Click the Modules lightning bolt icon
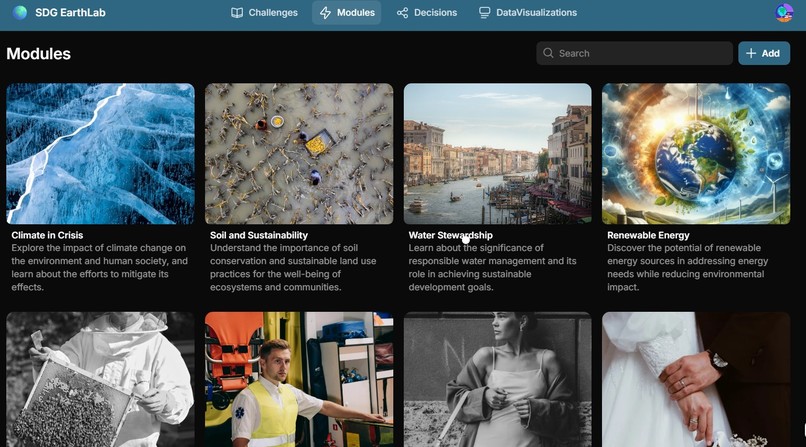 point(325,13)
